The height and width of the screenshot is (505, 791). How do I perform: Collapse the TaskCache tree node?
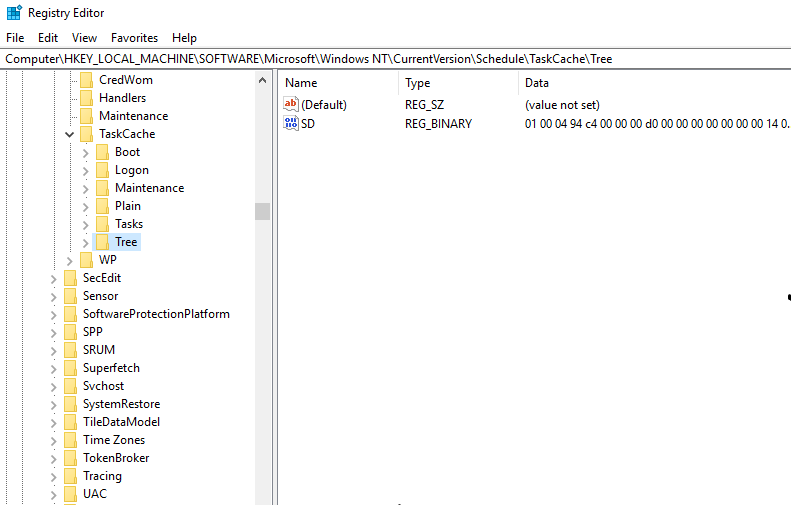69,134
